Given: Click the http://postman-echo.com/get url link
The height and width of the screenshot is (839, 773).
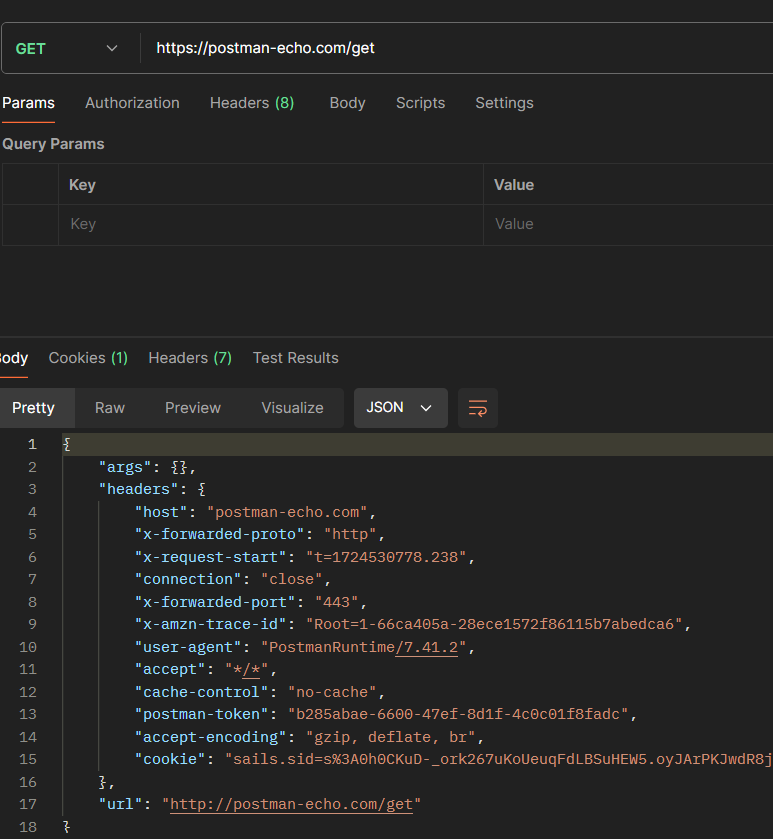Looking at the screenshot, I should click(x=292, y=804).
